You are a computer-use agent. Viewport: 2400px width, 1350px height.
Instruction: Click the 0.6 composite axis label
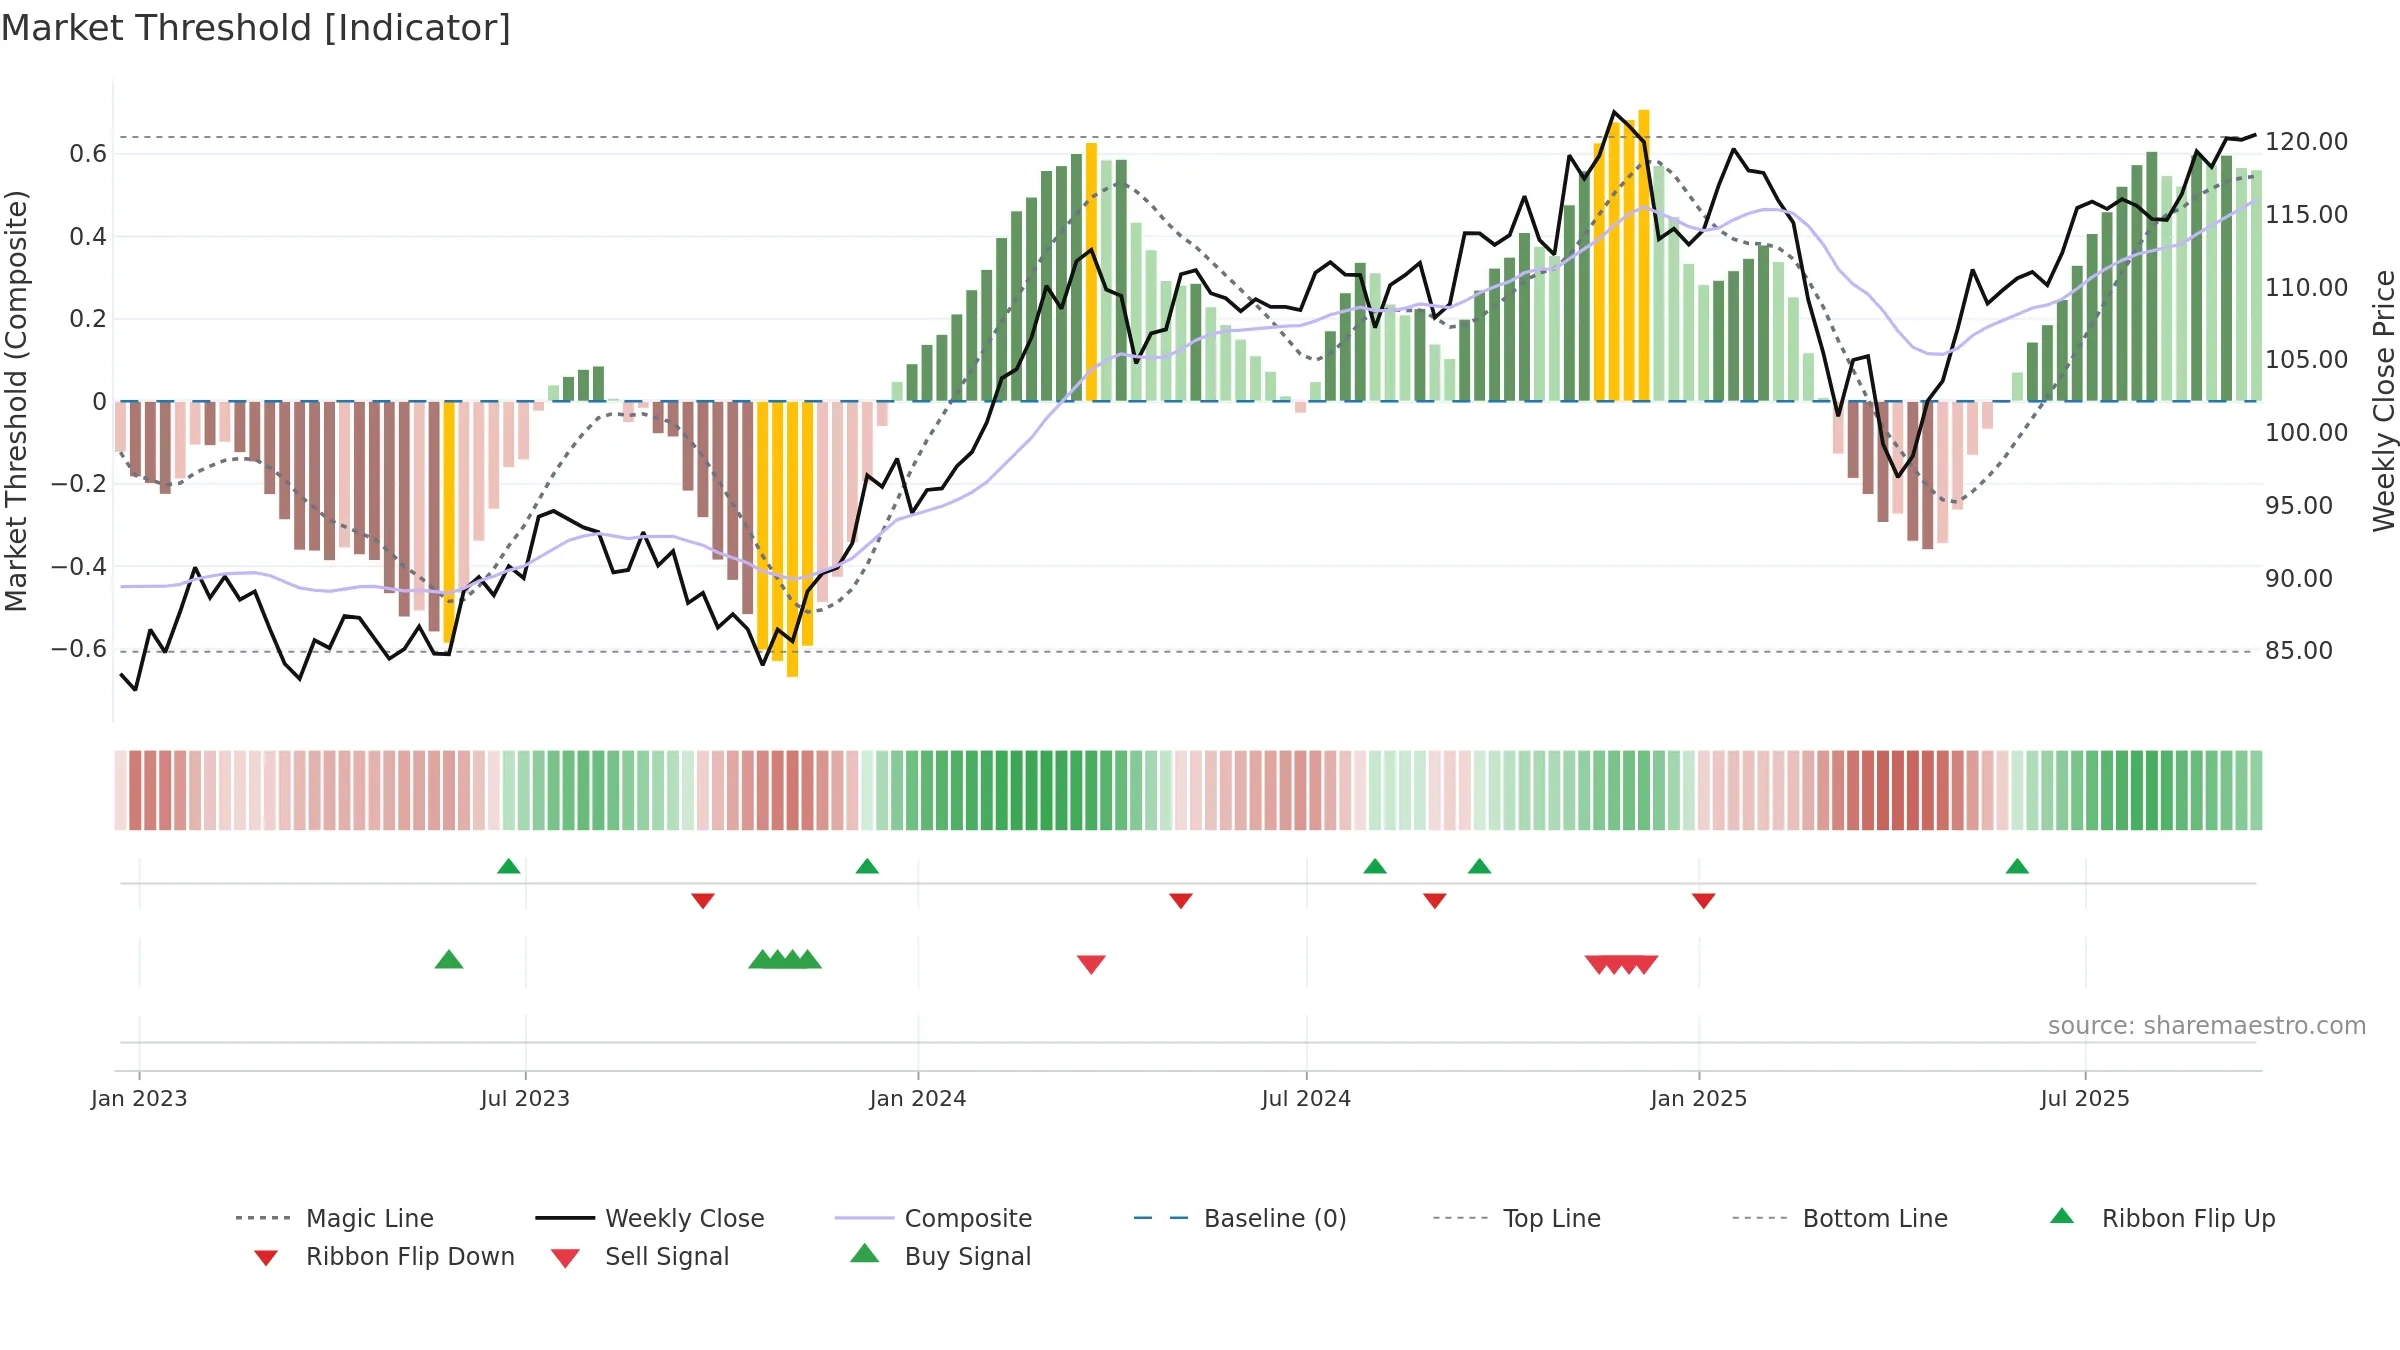click(88, 154)
